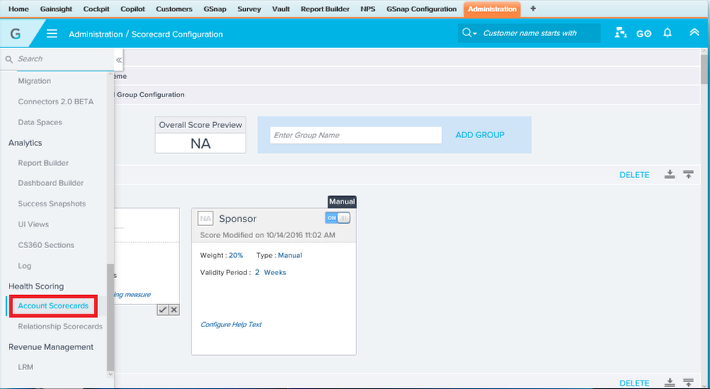Screen dimensions: 710x389
Task: Click the Group Configuration section header
Action: (x=150, y=95)
